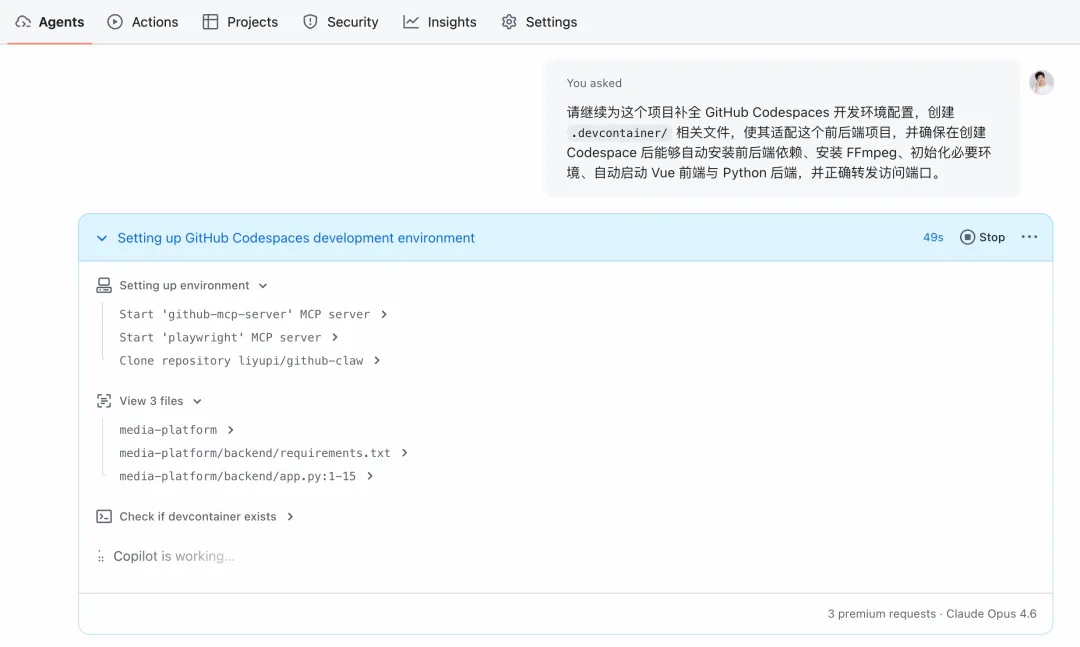Open the Security tab
This screenshot has width=1080, height=647.
(x=340, y=22)
